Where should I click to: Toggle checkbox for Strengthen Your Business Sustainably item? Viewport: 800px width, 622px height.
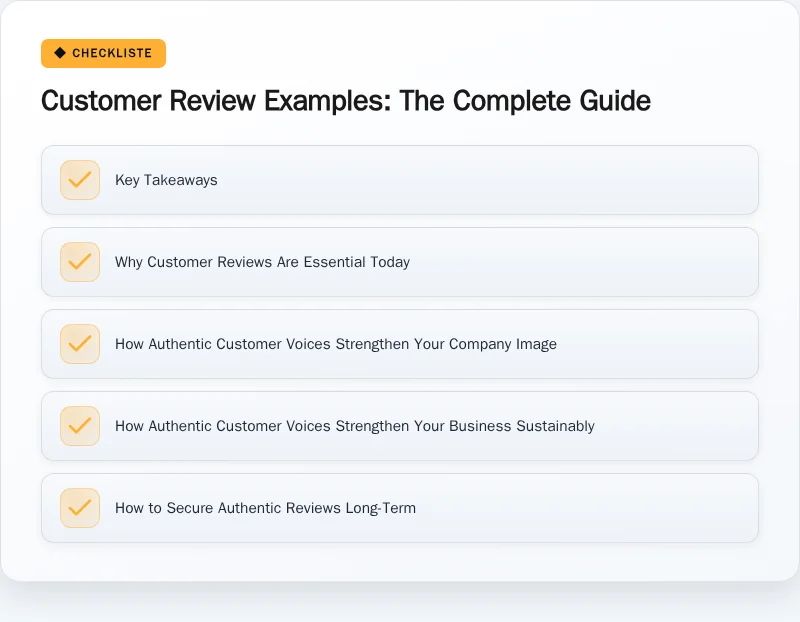pyautogui.click(x=80, y=426)
